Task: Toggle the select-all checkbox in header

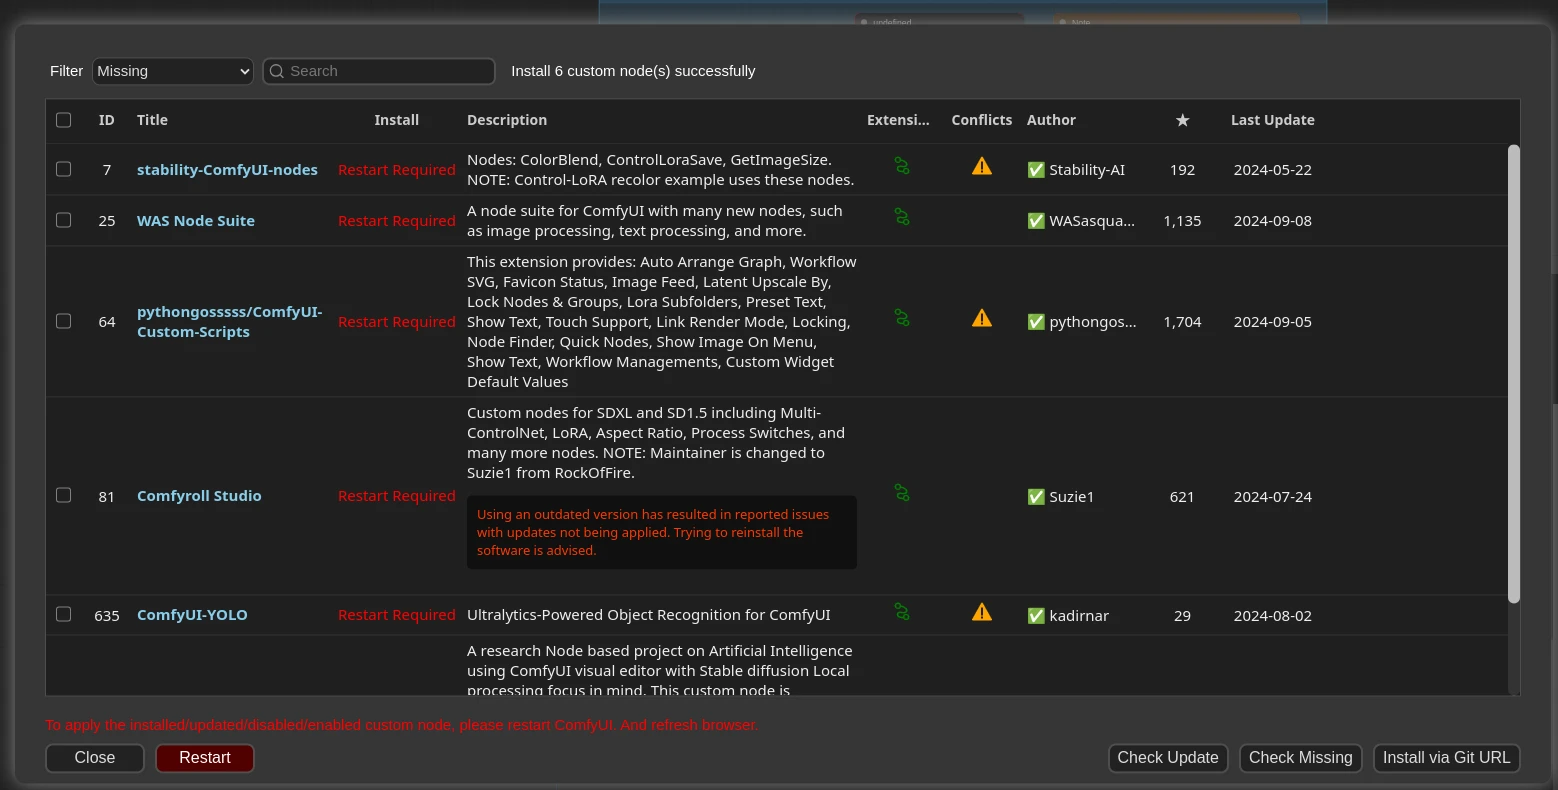Action: click(64, 120)
